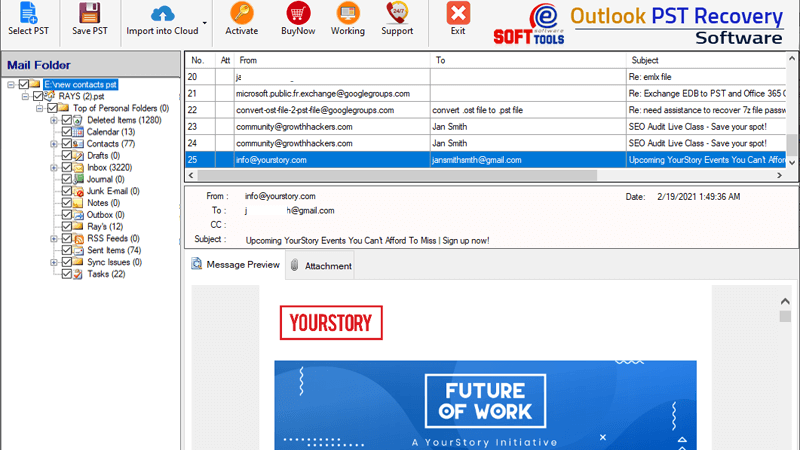Toggle the Inbox (3220) folder checkbox

67,168
